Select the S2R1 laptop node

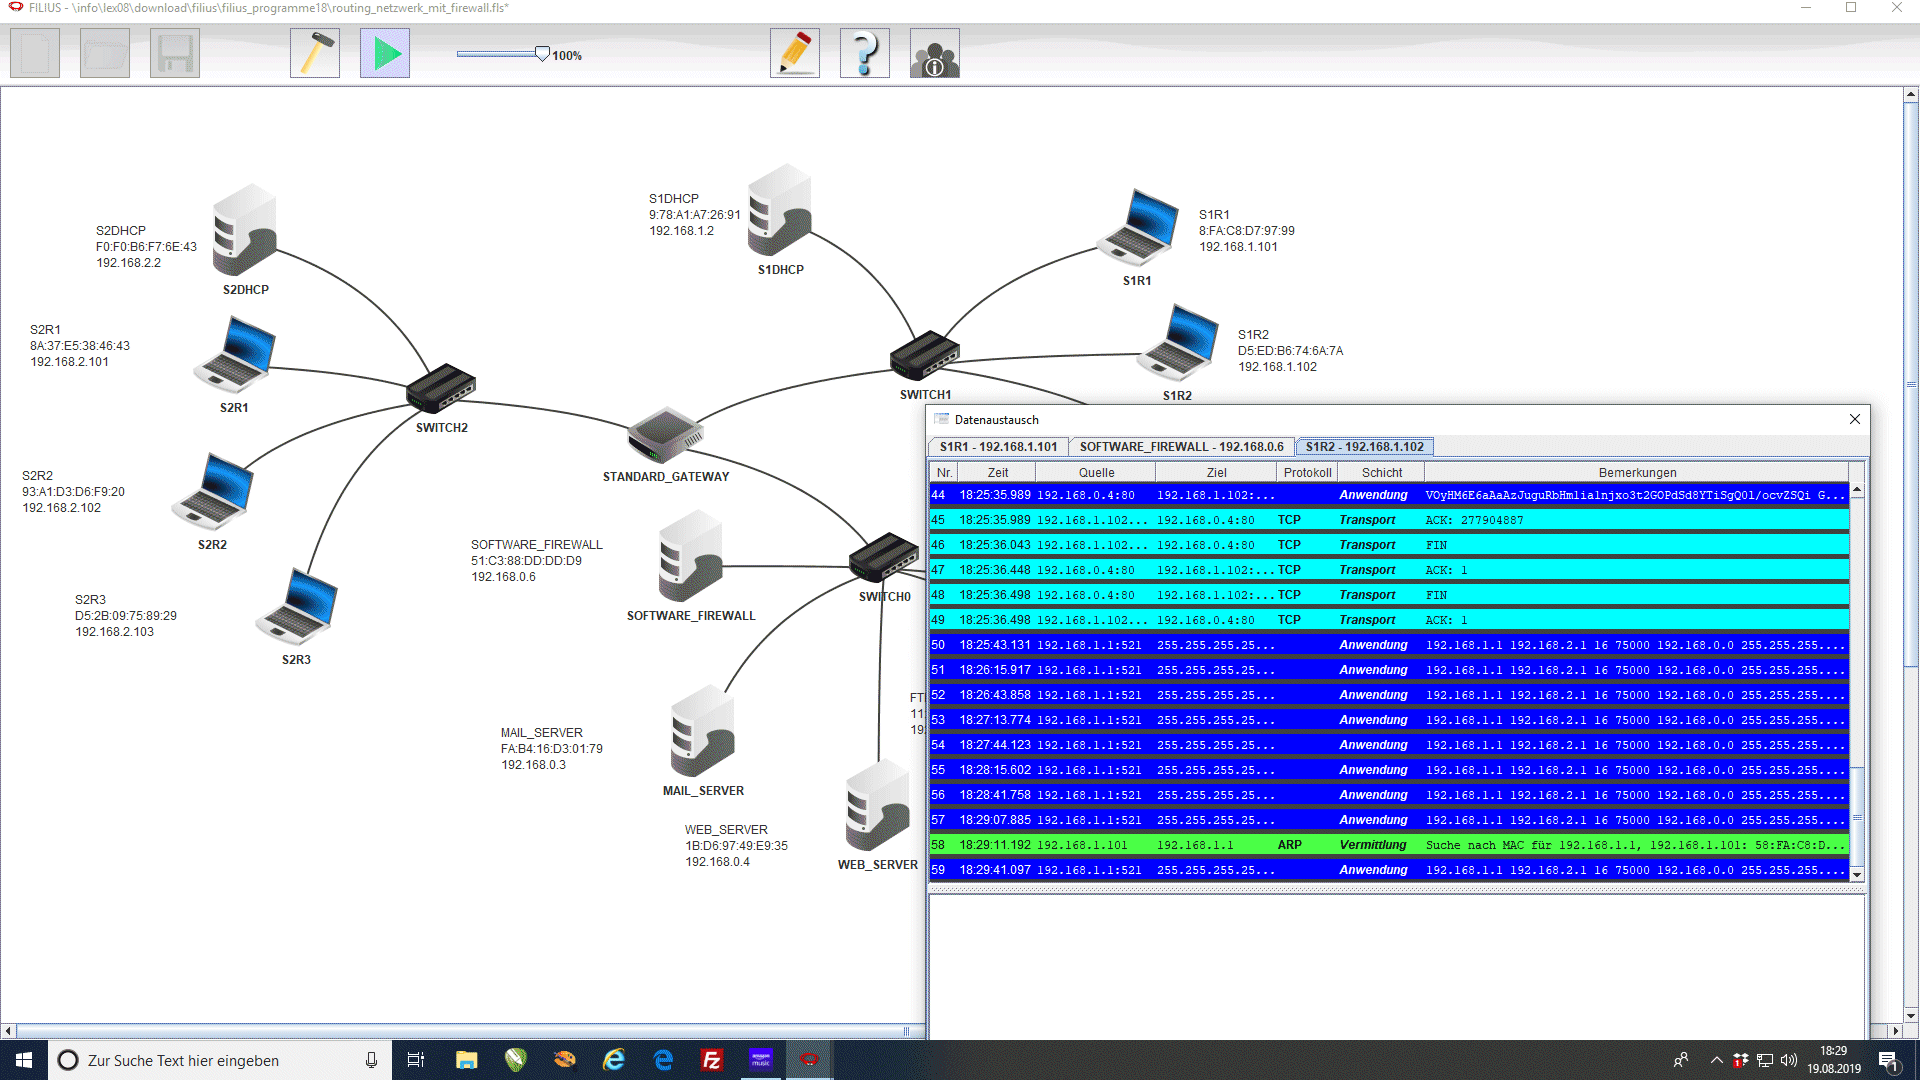click(235, 355)
